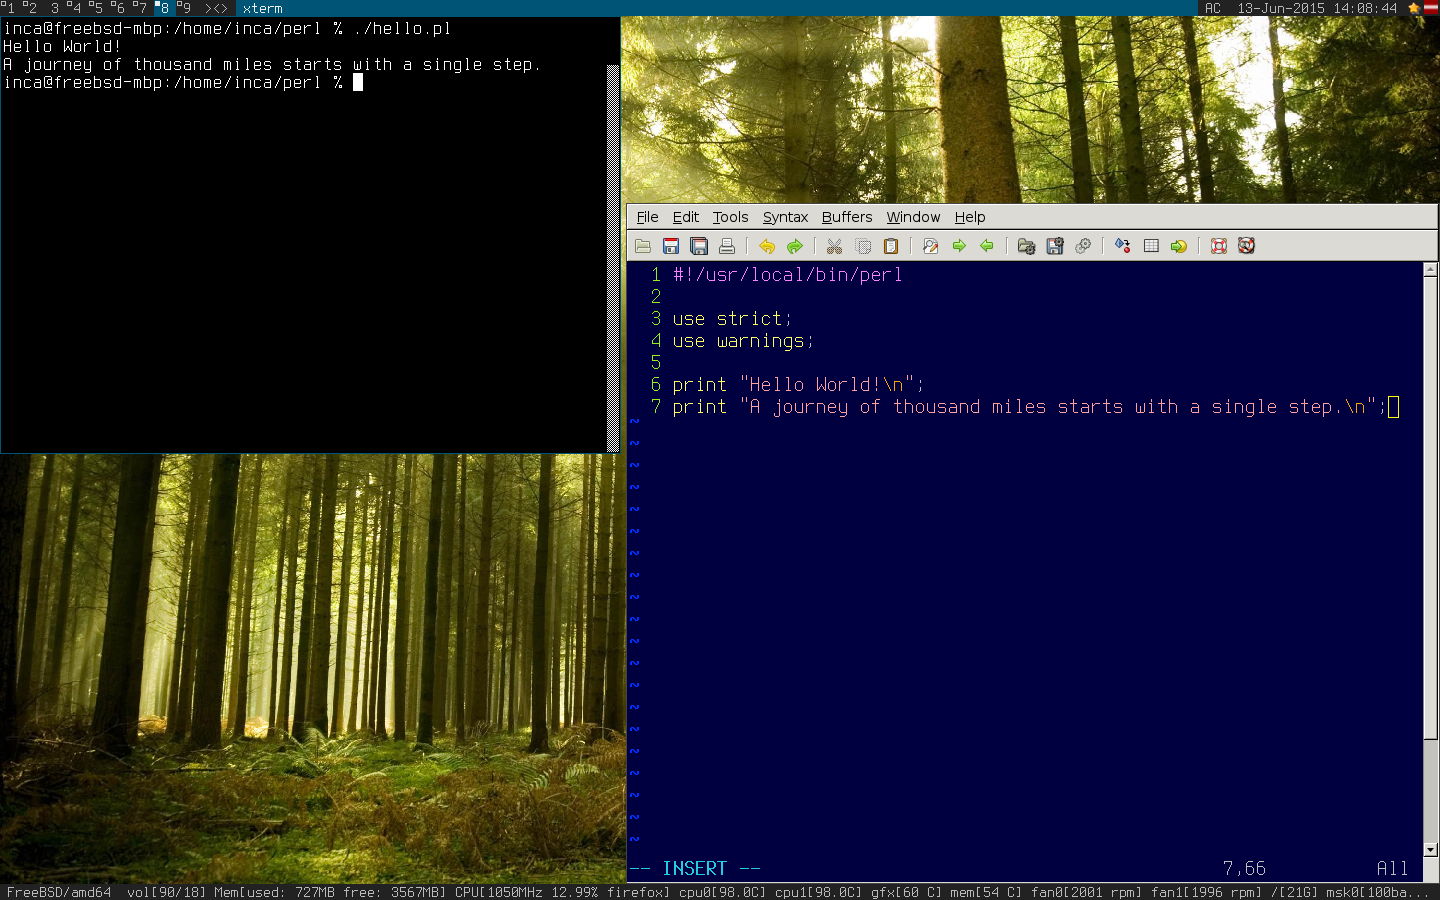Screen dimensions: 1440x900
Task: Click the Print icon in gvim toolbar
Action: [727, 246]
